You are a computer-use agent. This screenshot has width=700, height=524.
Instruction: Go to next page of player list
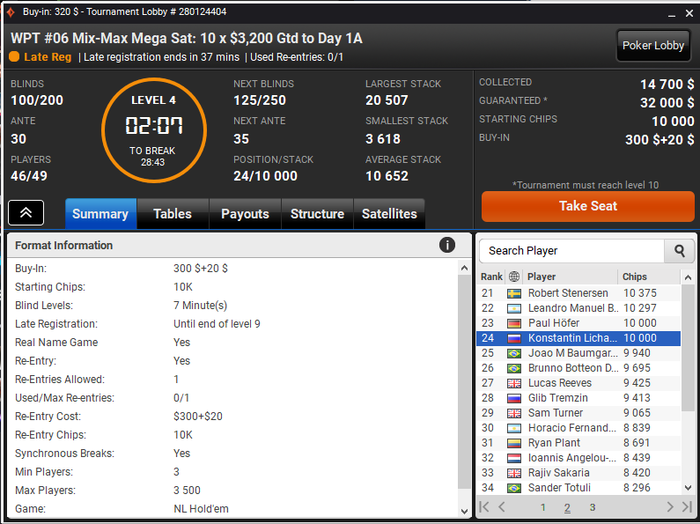click(x=670, y=507)
